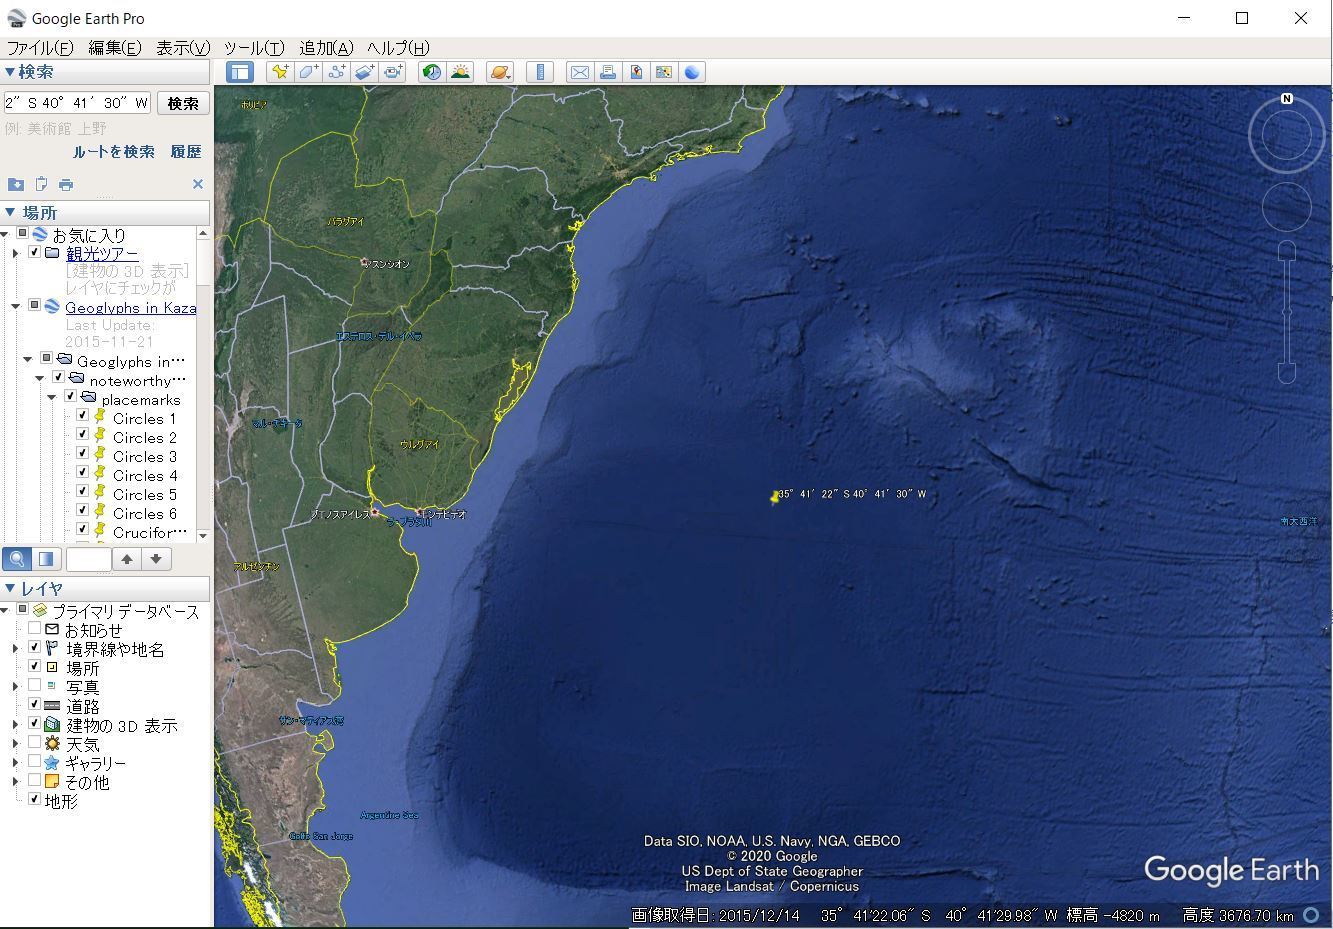The width and height of the screenshot is (1333, 929).
Task: Add folder icon in search panel
Action: (16, 184)
